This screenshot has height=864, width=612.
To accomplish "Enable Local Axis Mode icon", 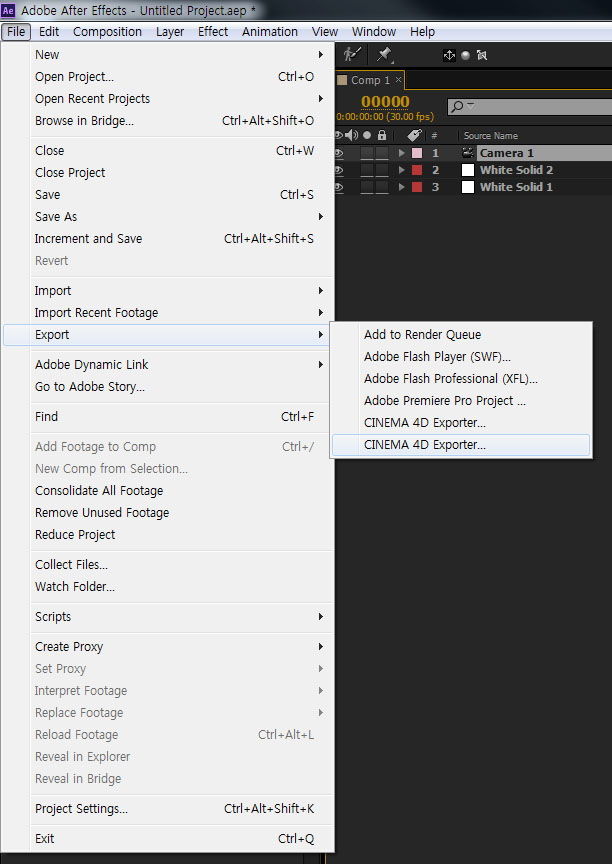I will coord(449,55).
